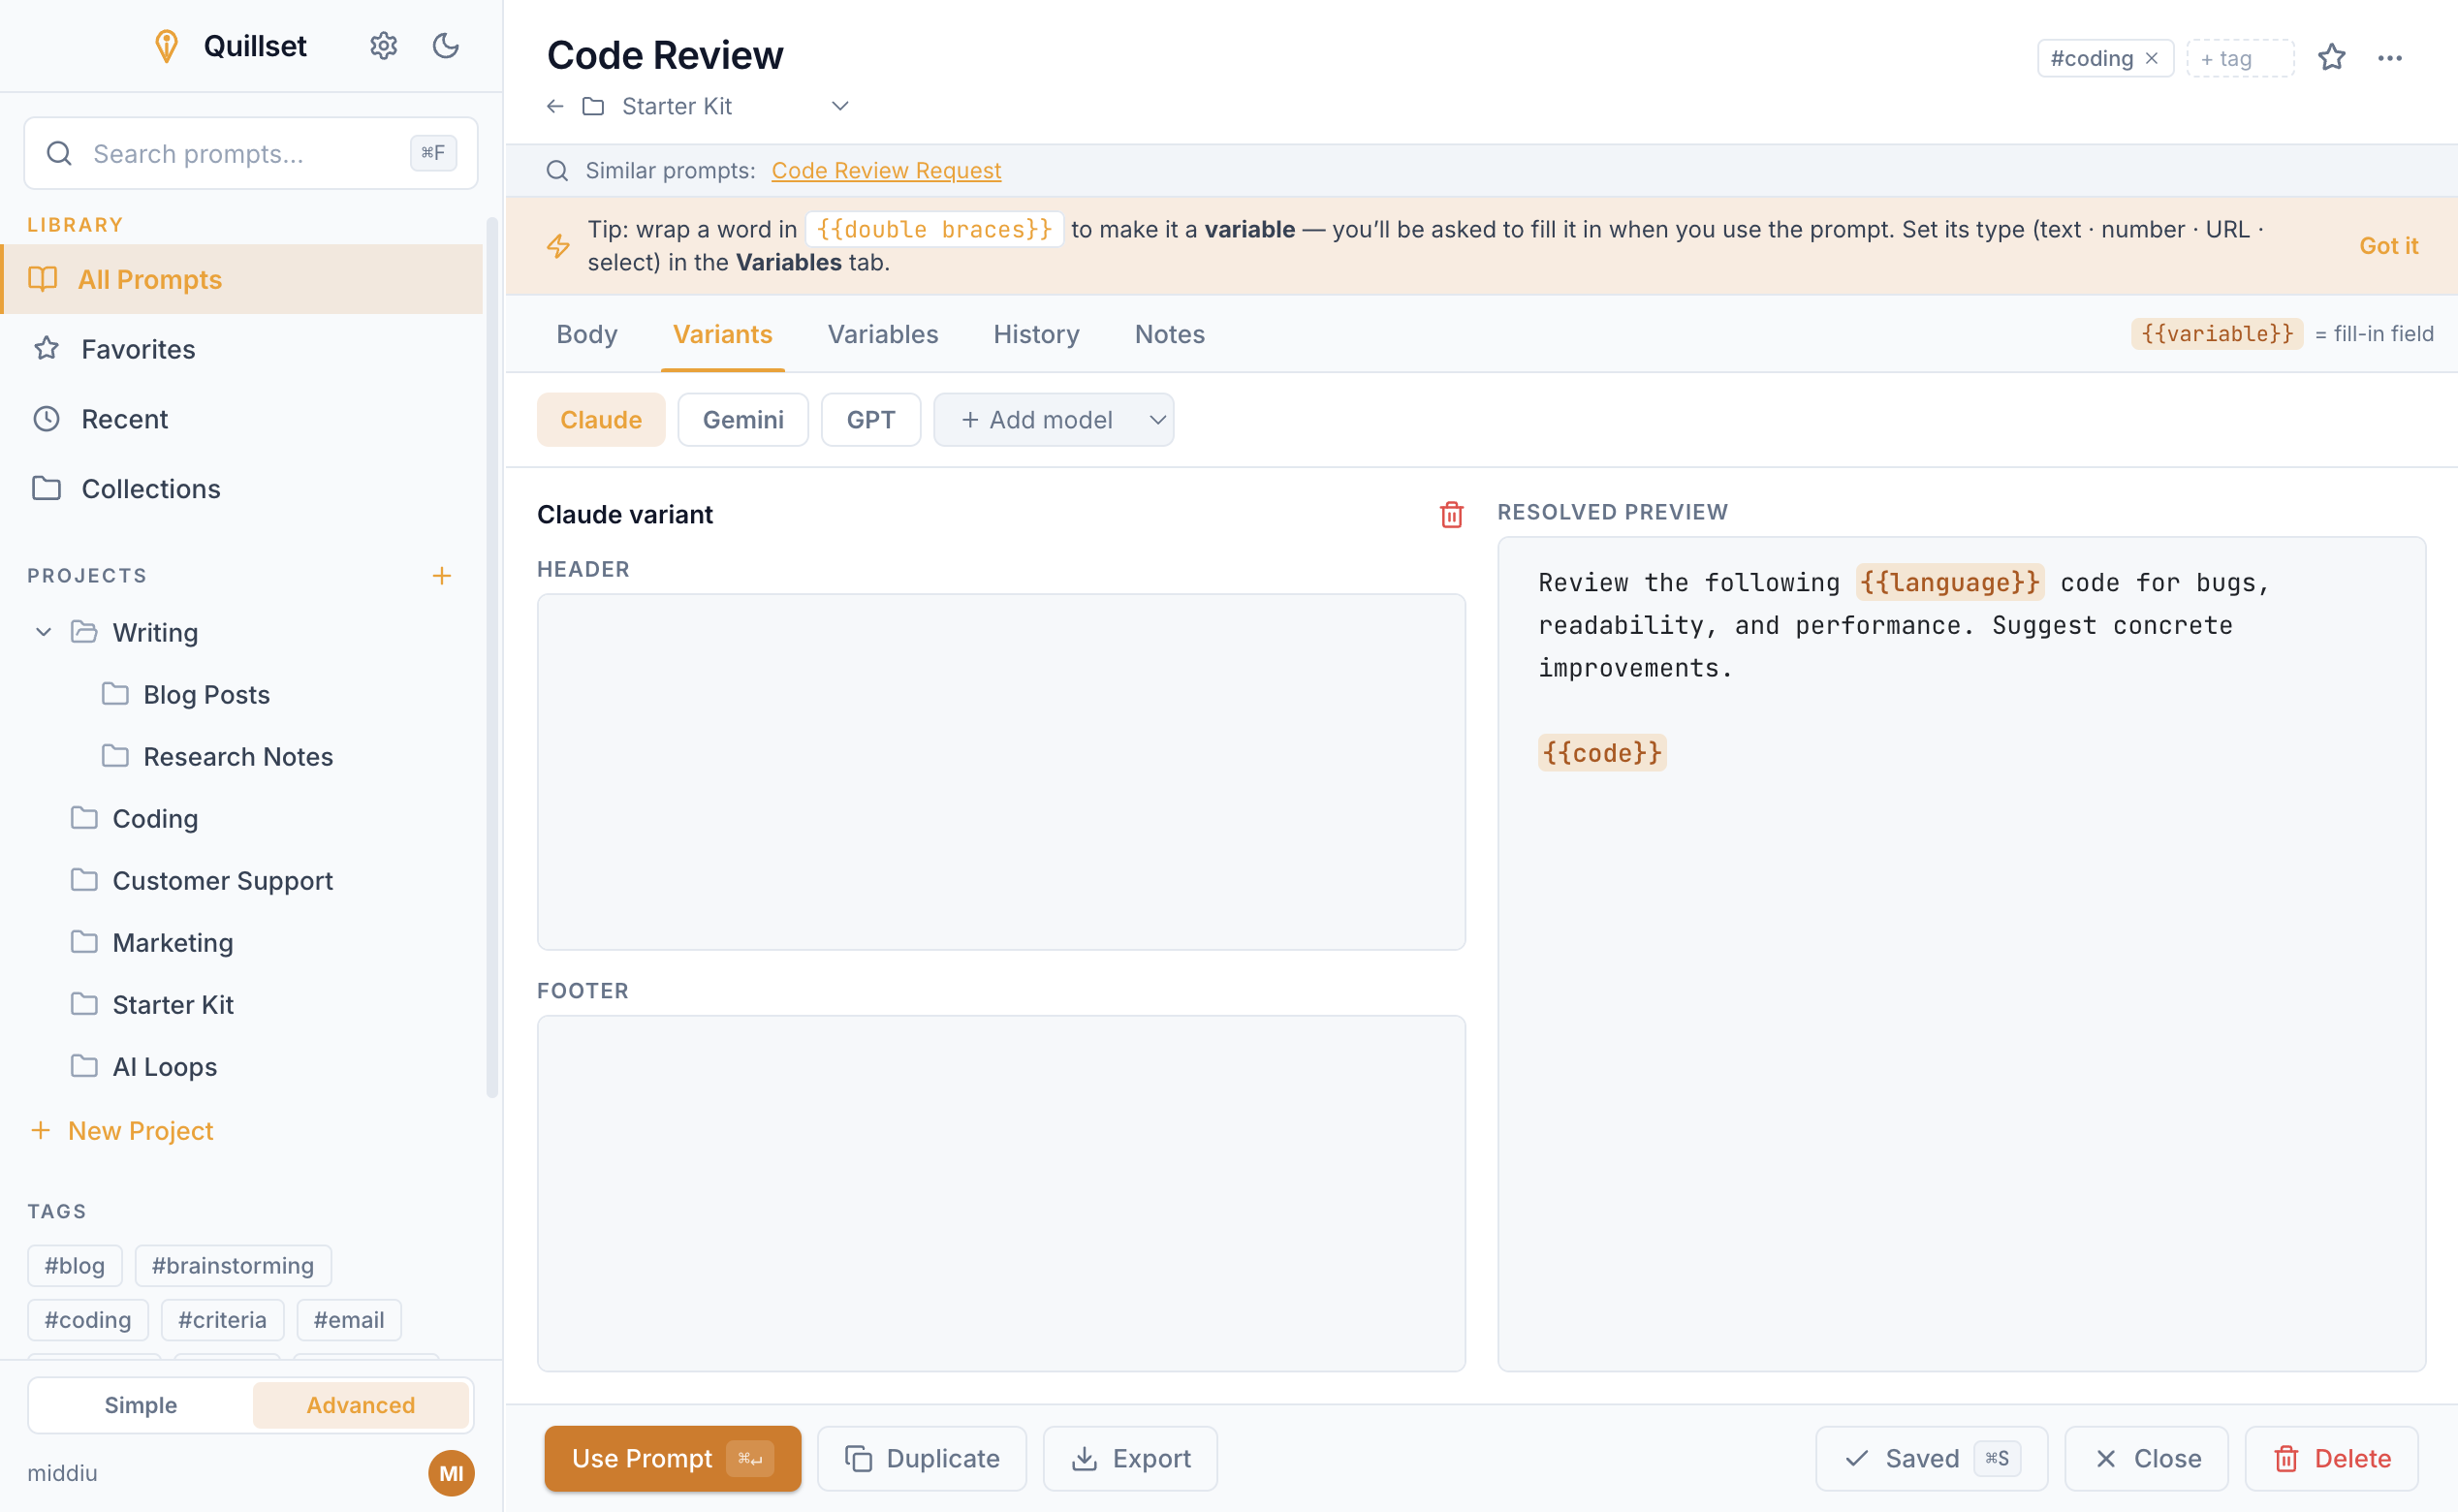This screenshot has height=1512, width=2458.
Task: Click the Similar prompts search icon
Action: pos(557,171)
